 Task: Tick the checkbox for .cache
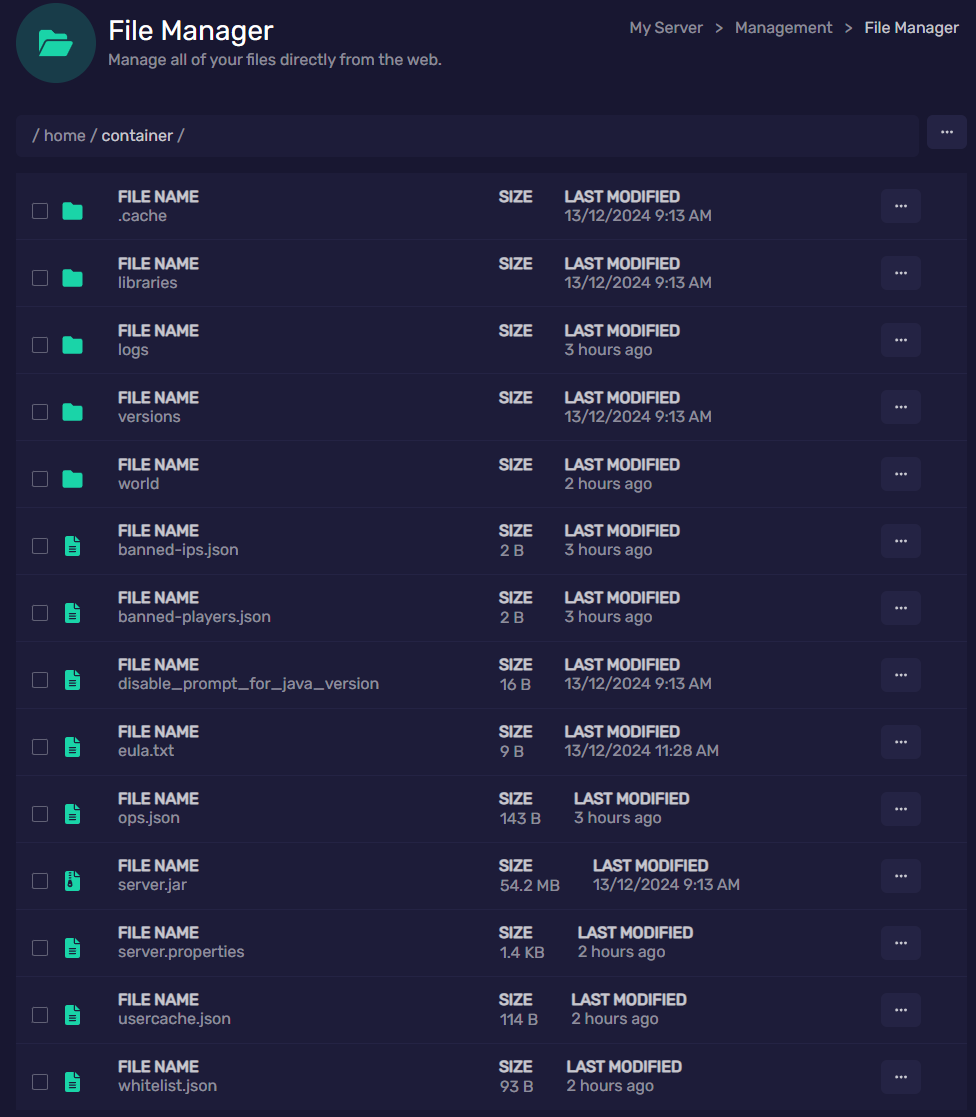(40, 211)
